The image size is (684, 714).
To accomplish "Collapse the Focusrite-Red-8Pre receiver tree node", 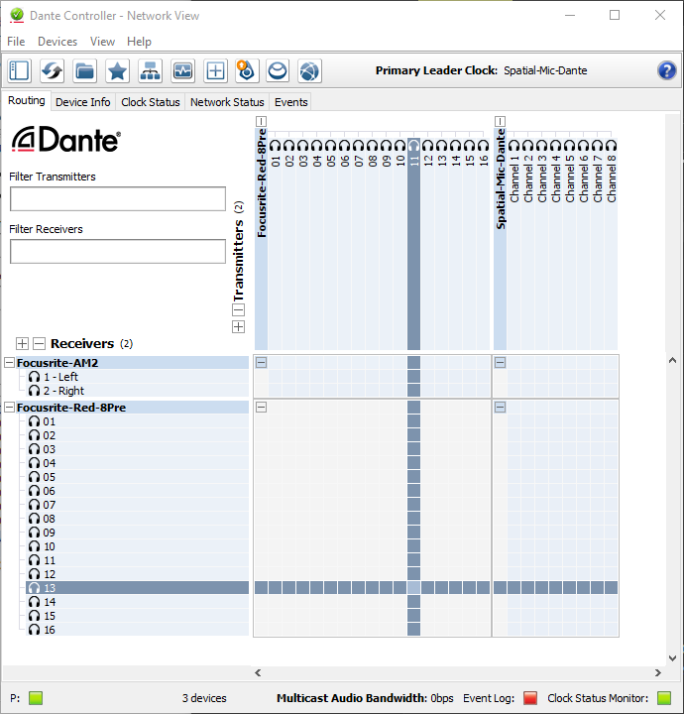I will tap(9, 408).
